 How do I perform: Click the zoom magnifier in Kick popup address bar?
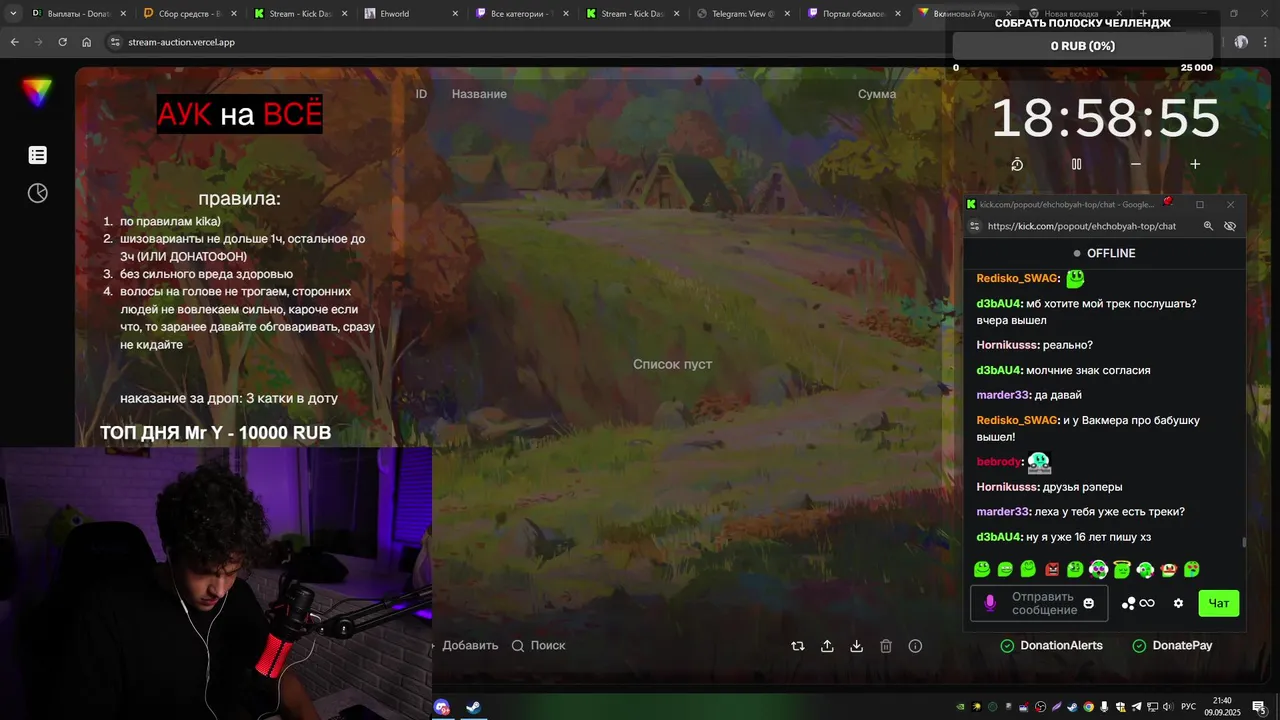point(1208,226)
